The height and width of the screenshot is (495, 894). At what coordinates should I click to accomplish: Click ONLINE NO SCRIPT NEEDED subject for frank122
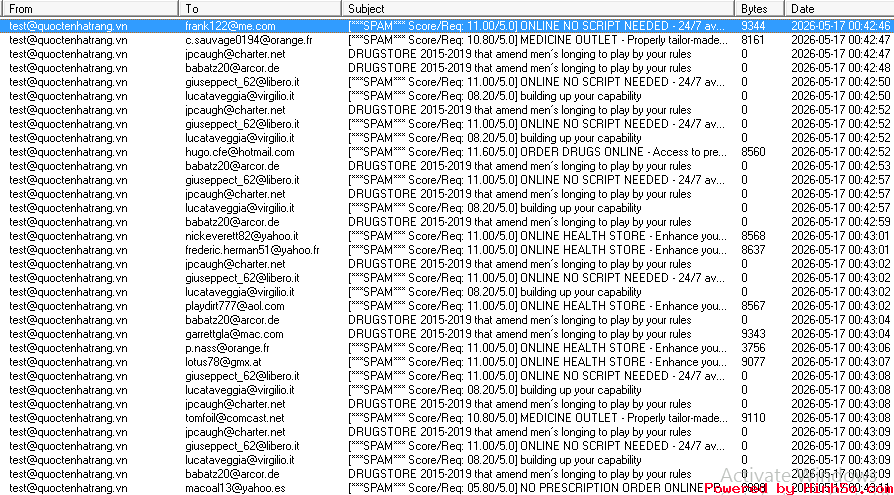click(x=537, y=26)
